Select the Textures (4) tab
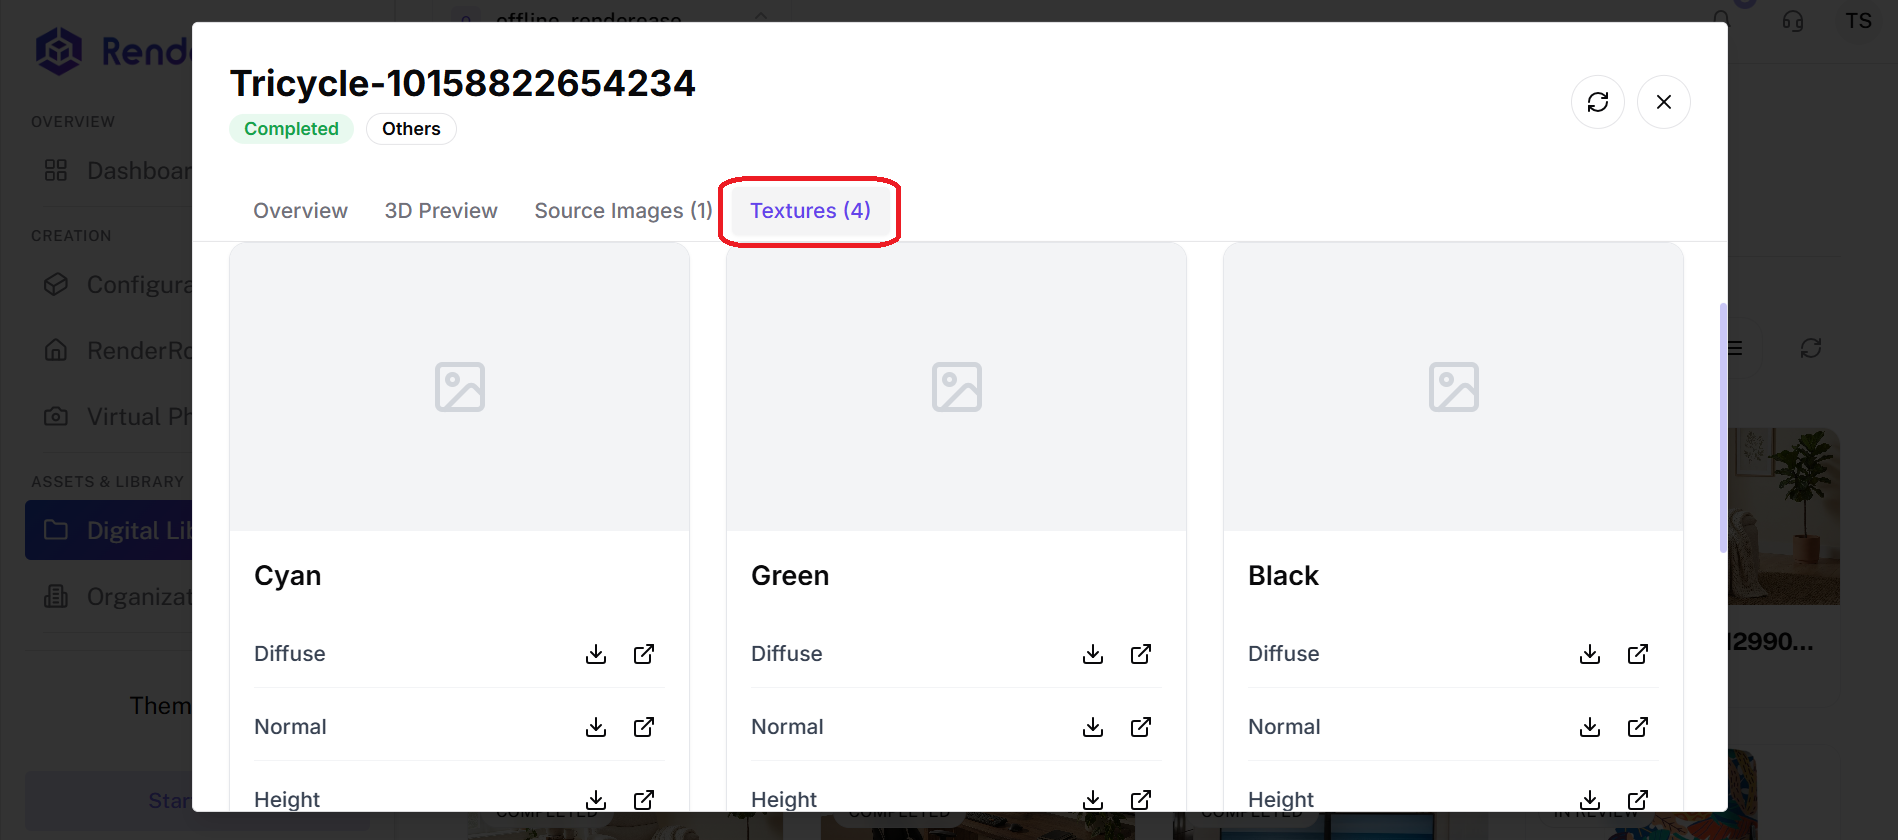Screen dimensions: 1898x840 coord(810,211)
